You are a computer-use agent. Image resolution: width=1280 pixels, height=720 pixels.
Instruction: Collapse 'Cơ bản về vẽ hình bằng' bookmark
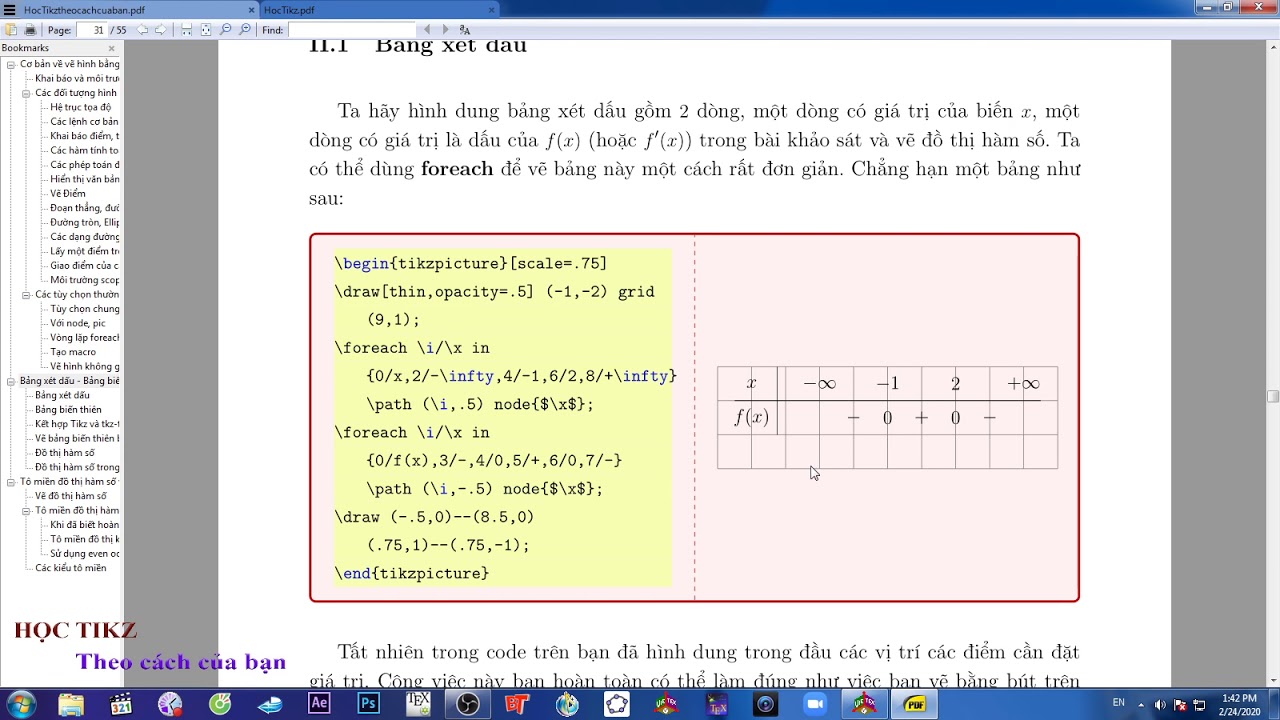point(11,64)
